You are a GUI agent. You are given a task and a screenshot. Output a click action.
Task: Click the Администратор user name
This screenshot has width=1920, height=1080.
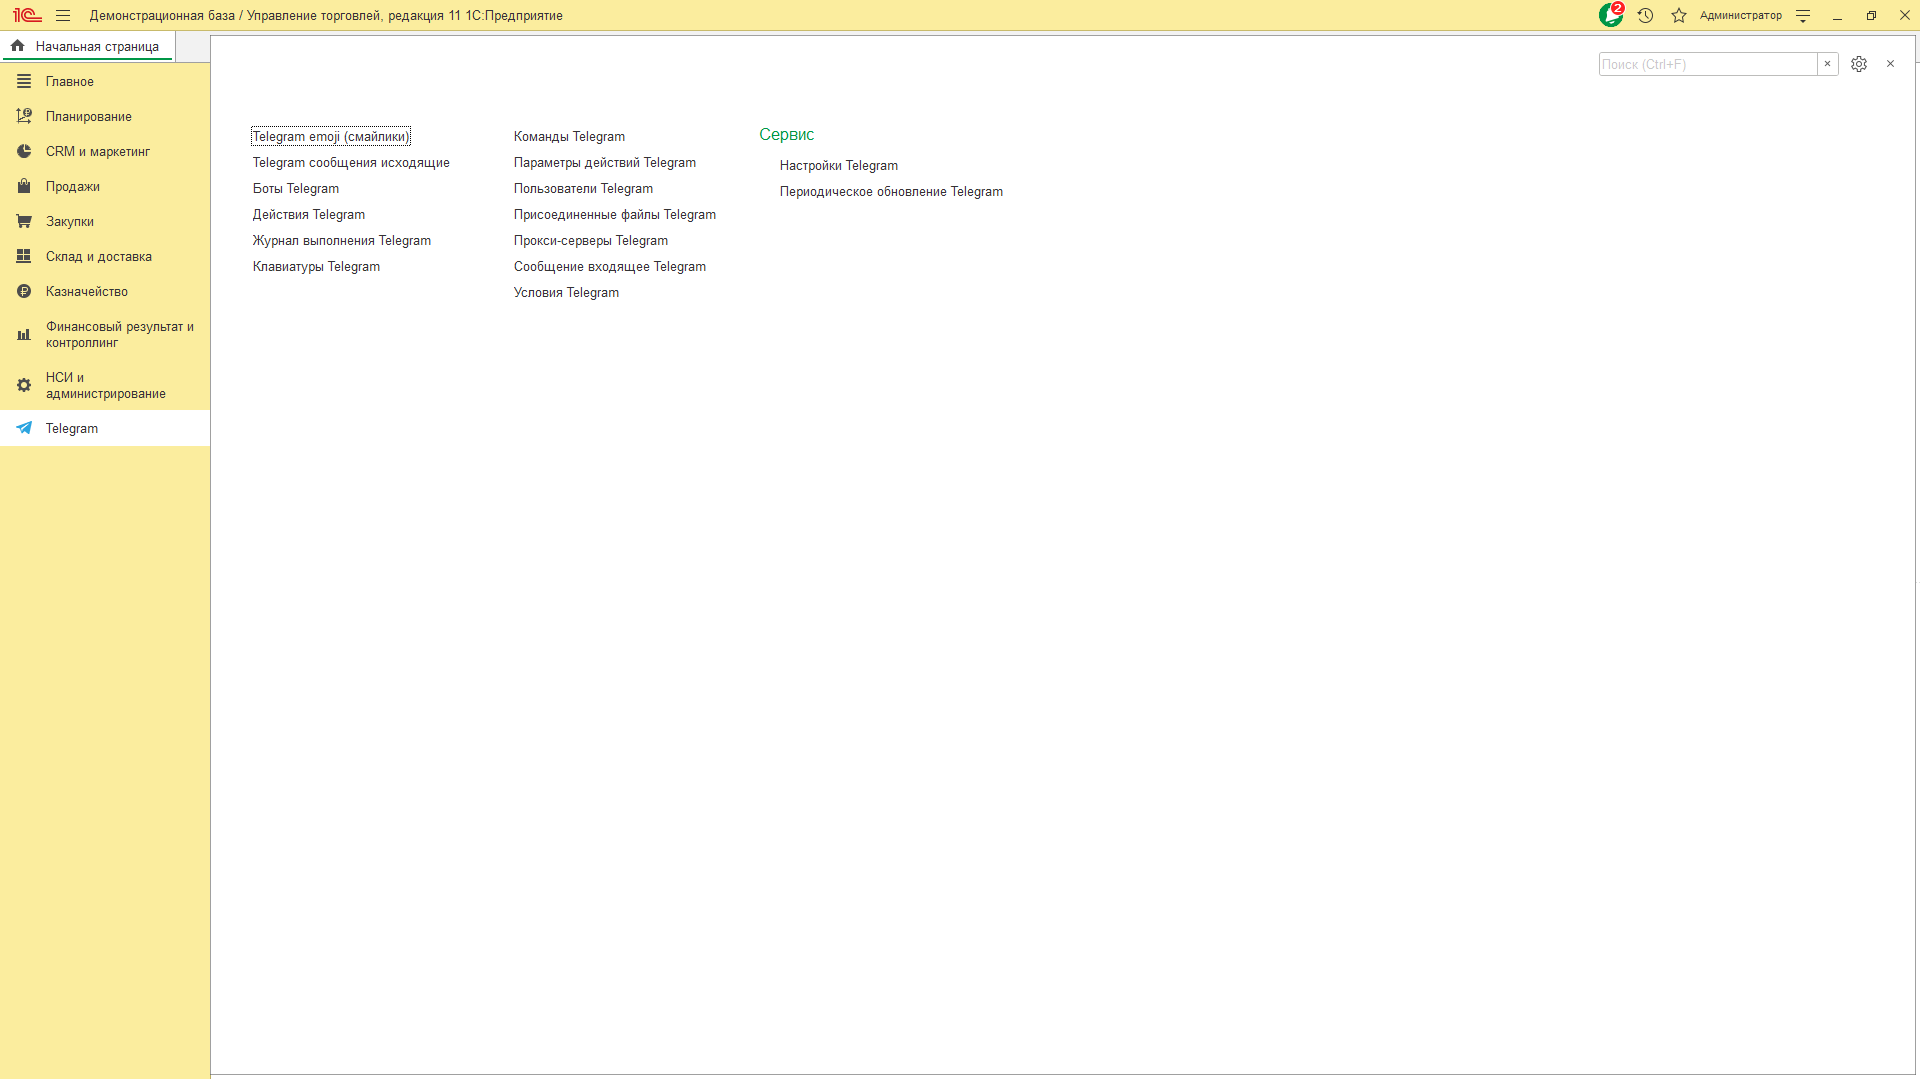click(x=1741, y=15)
